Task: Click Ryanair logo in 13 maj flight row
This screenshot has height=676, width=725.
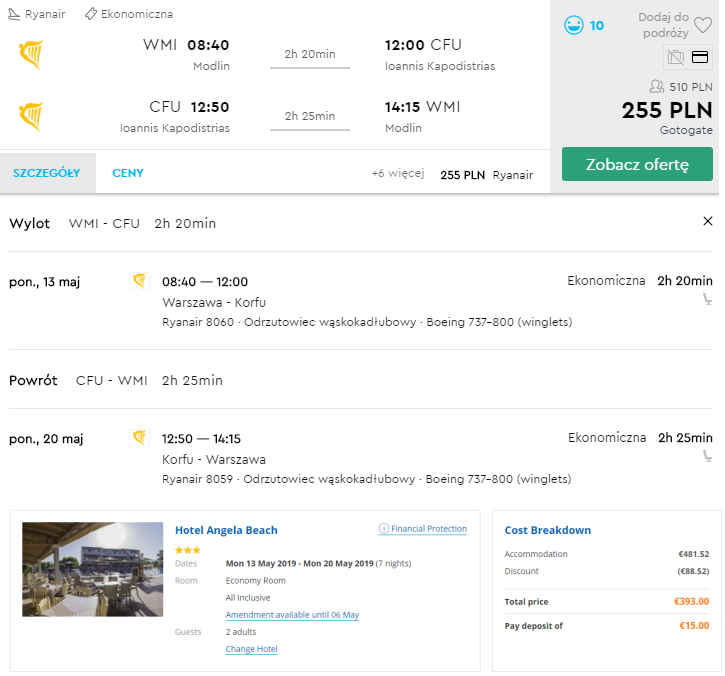Action: coord(139,281)
